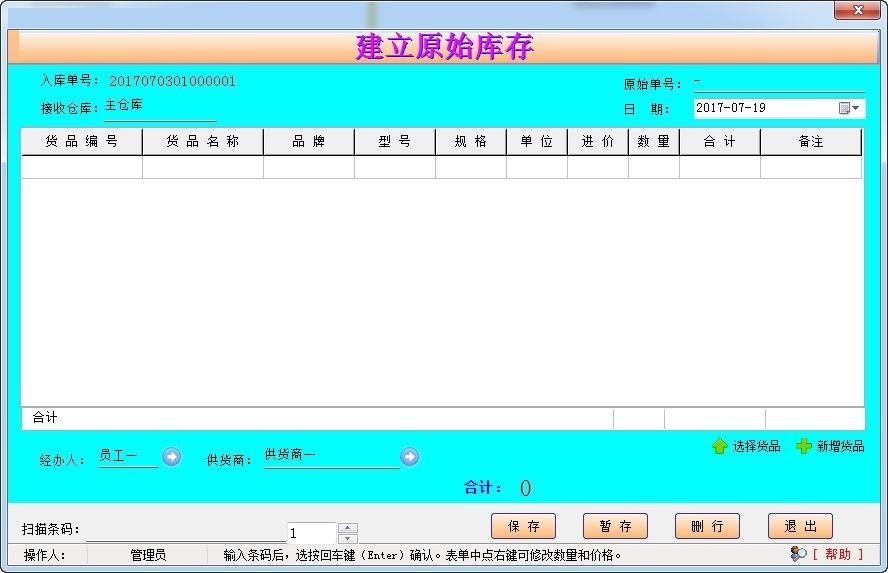Click the 供货商 field showing 供货商一
888x573 pixels.
point(332,456)
